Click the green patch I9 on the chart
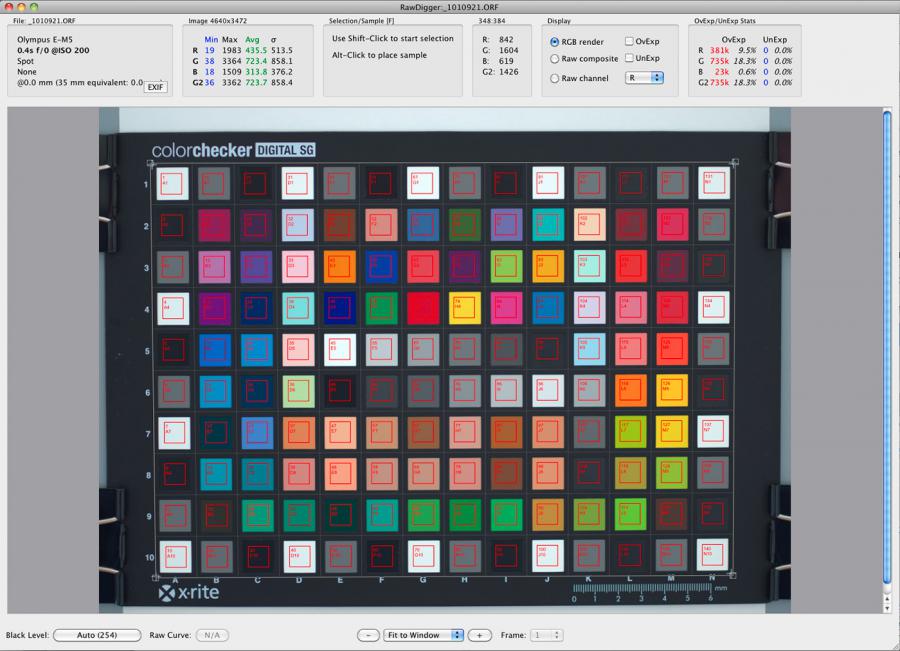Screen dimensions: 900x651 507,515
